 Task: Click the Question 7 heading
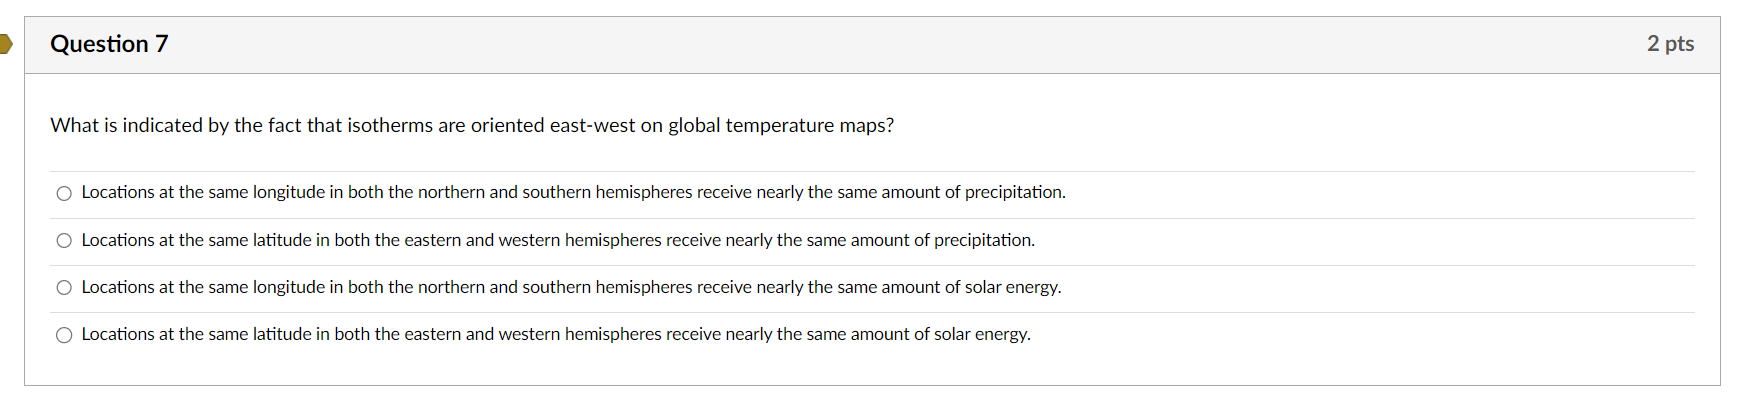[x=109, y=44]
